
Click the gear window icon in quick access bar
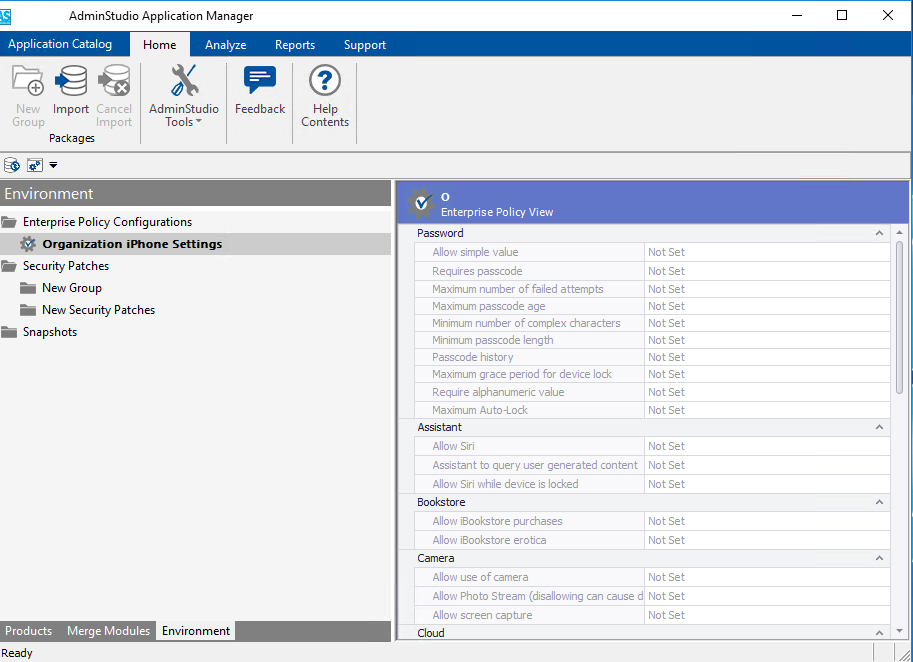pyautogui.click(x=34, y=165)
